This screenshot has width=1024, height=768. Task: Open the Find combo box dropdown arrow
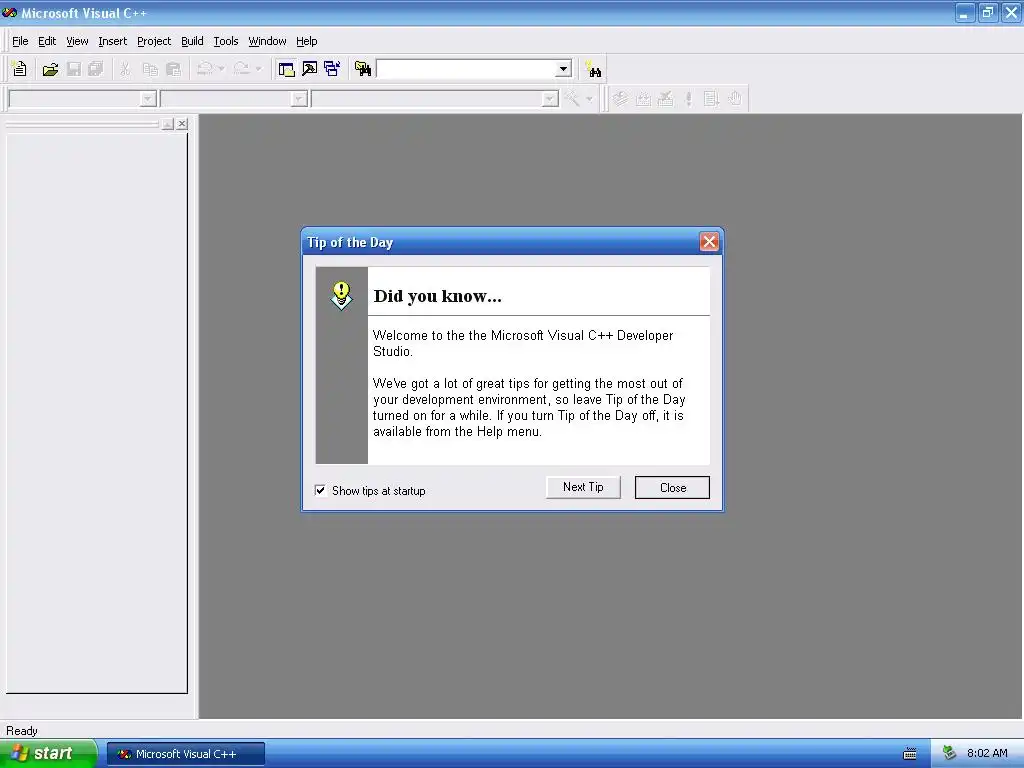[563, 69]
